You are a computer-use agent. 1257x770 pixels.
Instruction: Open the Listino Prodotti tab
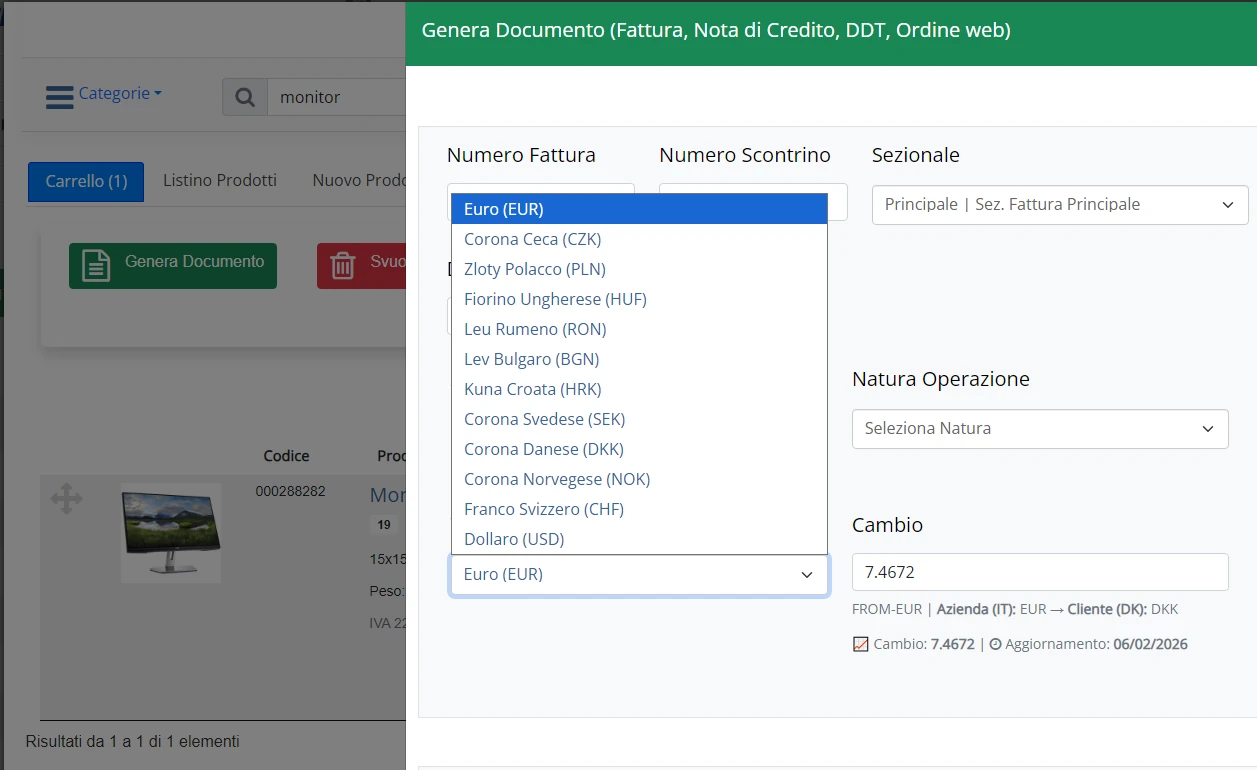pos(220,180)
